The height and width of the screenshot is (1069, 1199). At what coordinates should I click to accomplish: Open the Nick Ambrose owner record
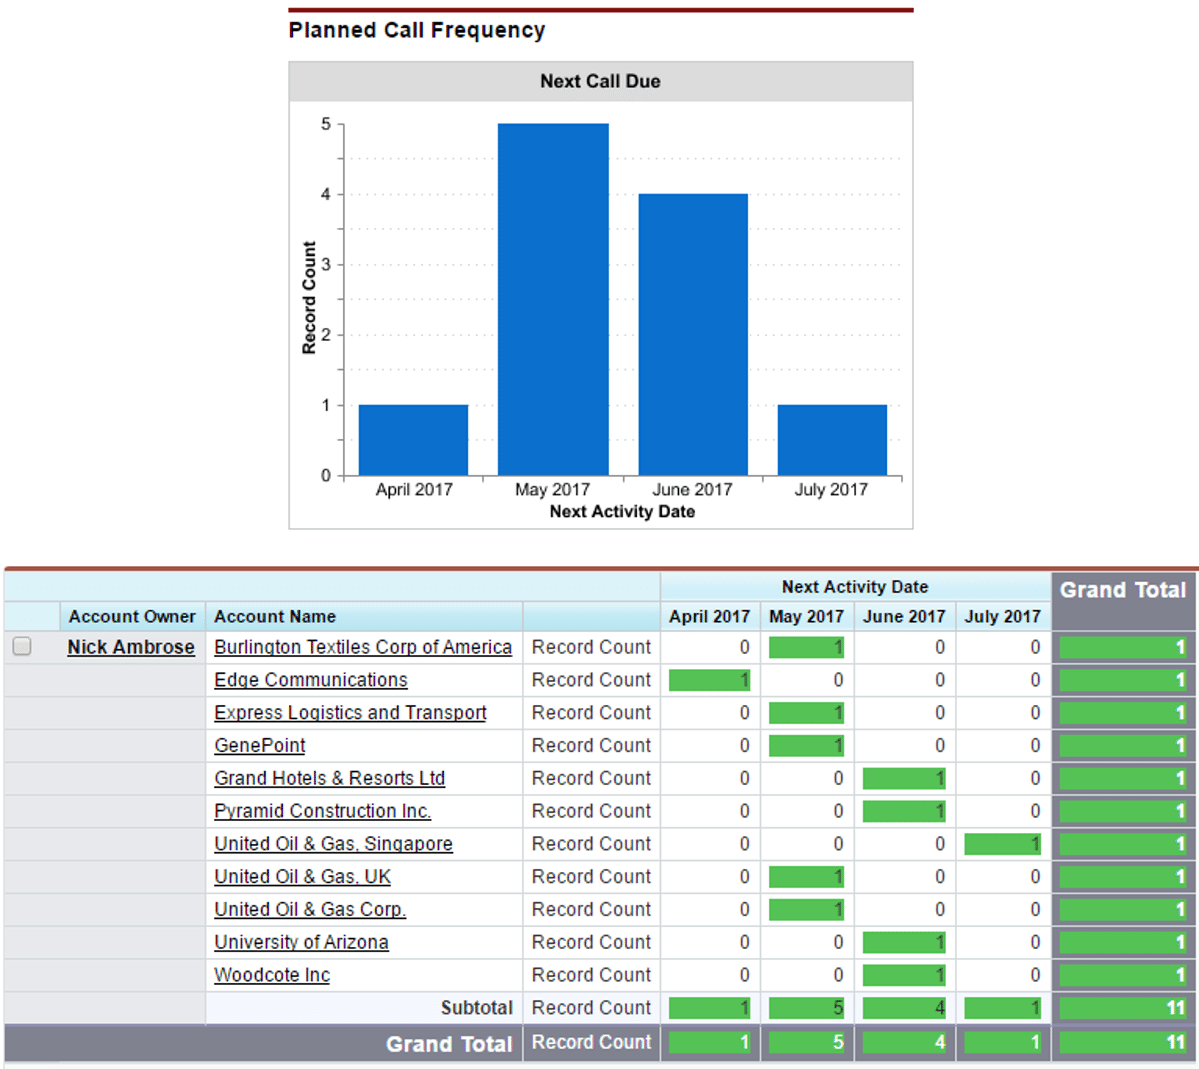[x=131, y=647]
